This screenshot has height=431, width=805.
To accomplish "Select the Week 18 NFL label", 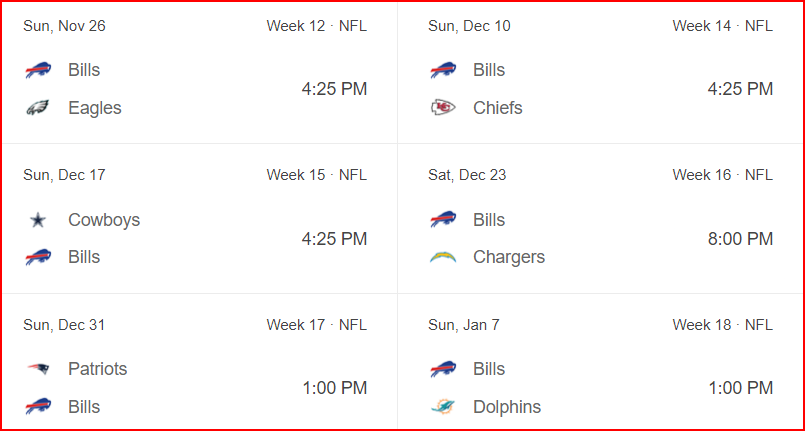I will [x=723, y=325].
